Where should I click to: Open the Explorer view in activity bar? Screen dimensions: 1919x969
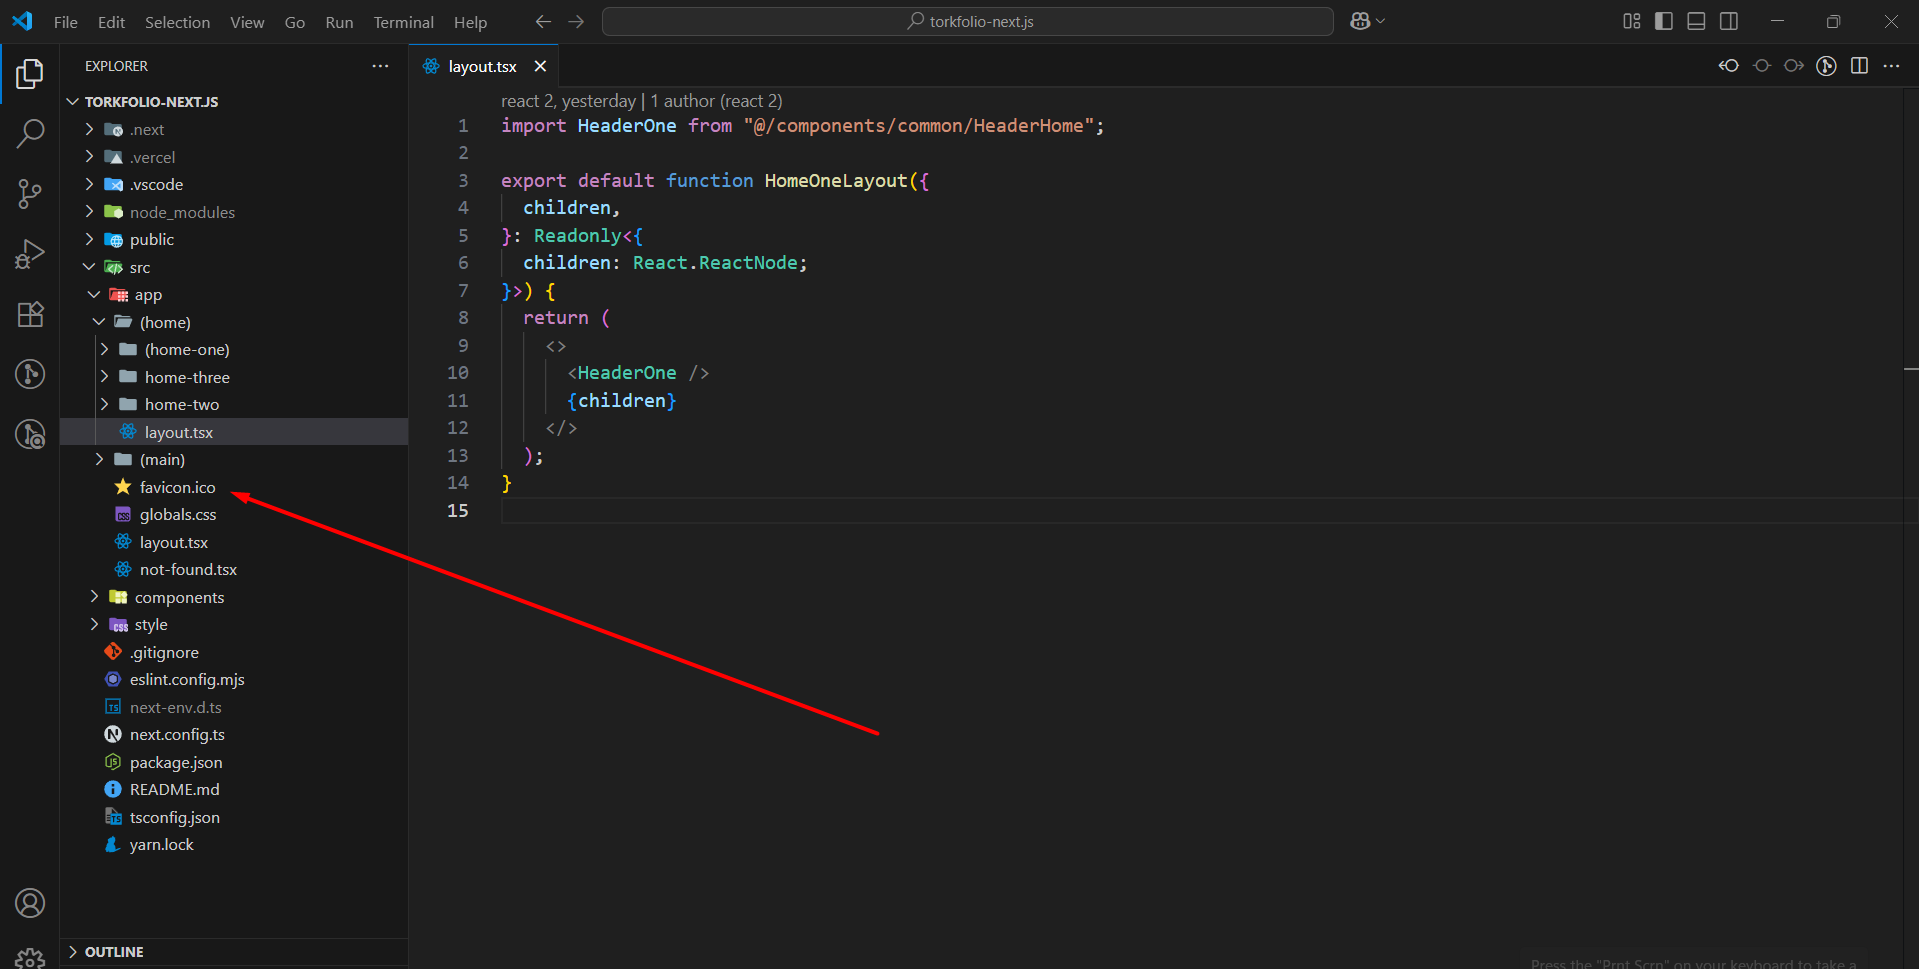point(30,73)
